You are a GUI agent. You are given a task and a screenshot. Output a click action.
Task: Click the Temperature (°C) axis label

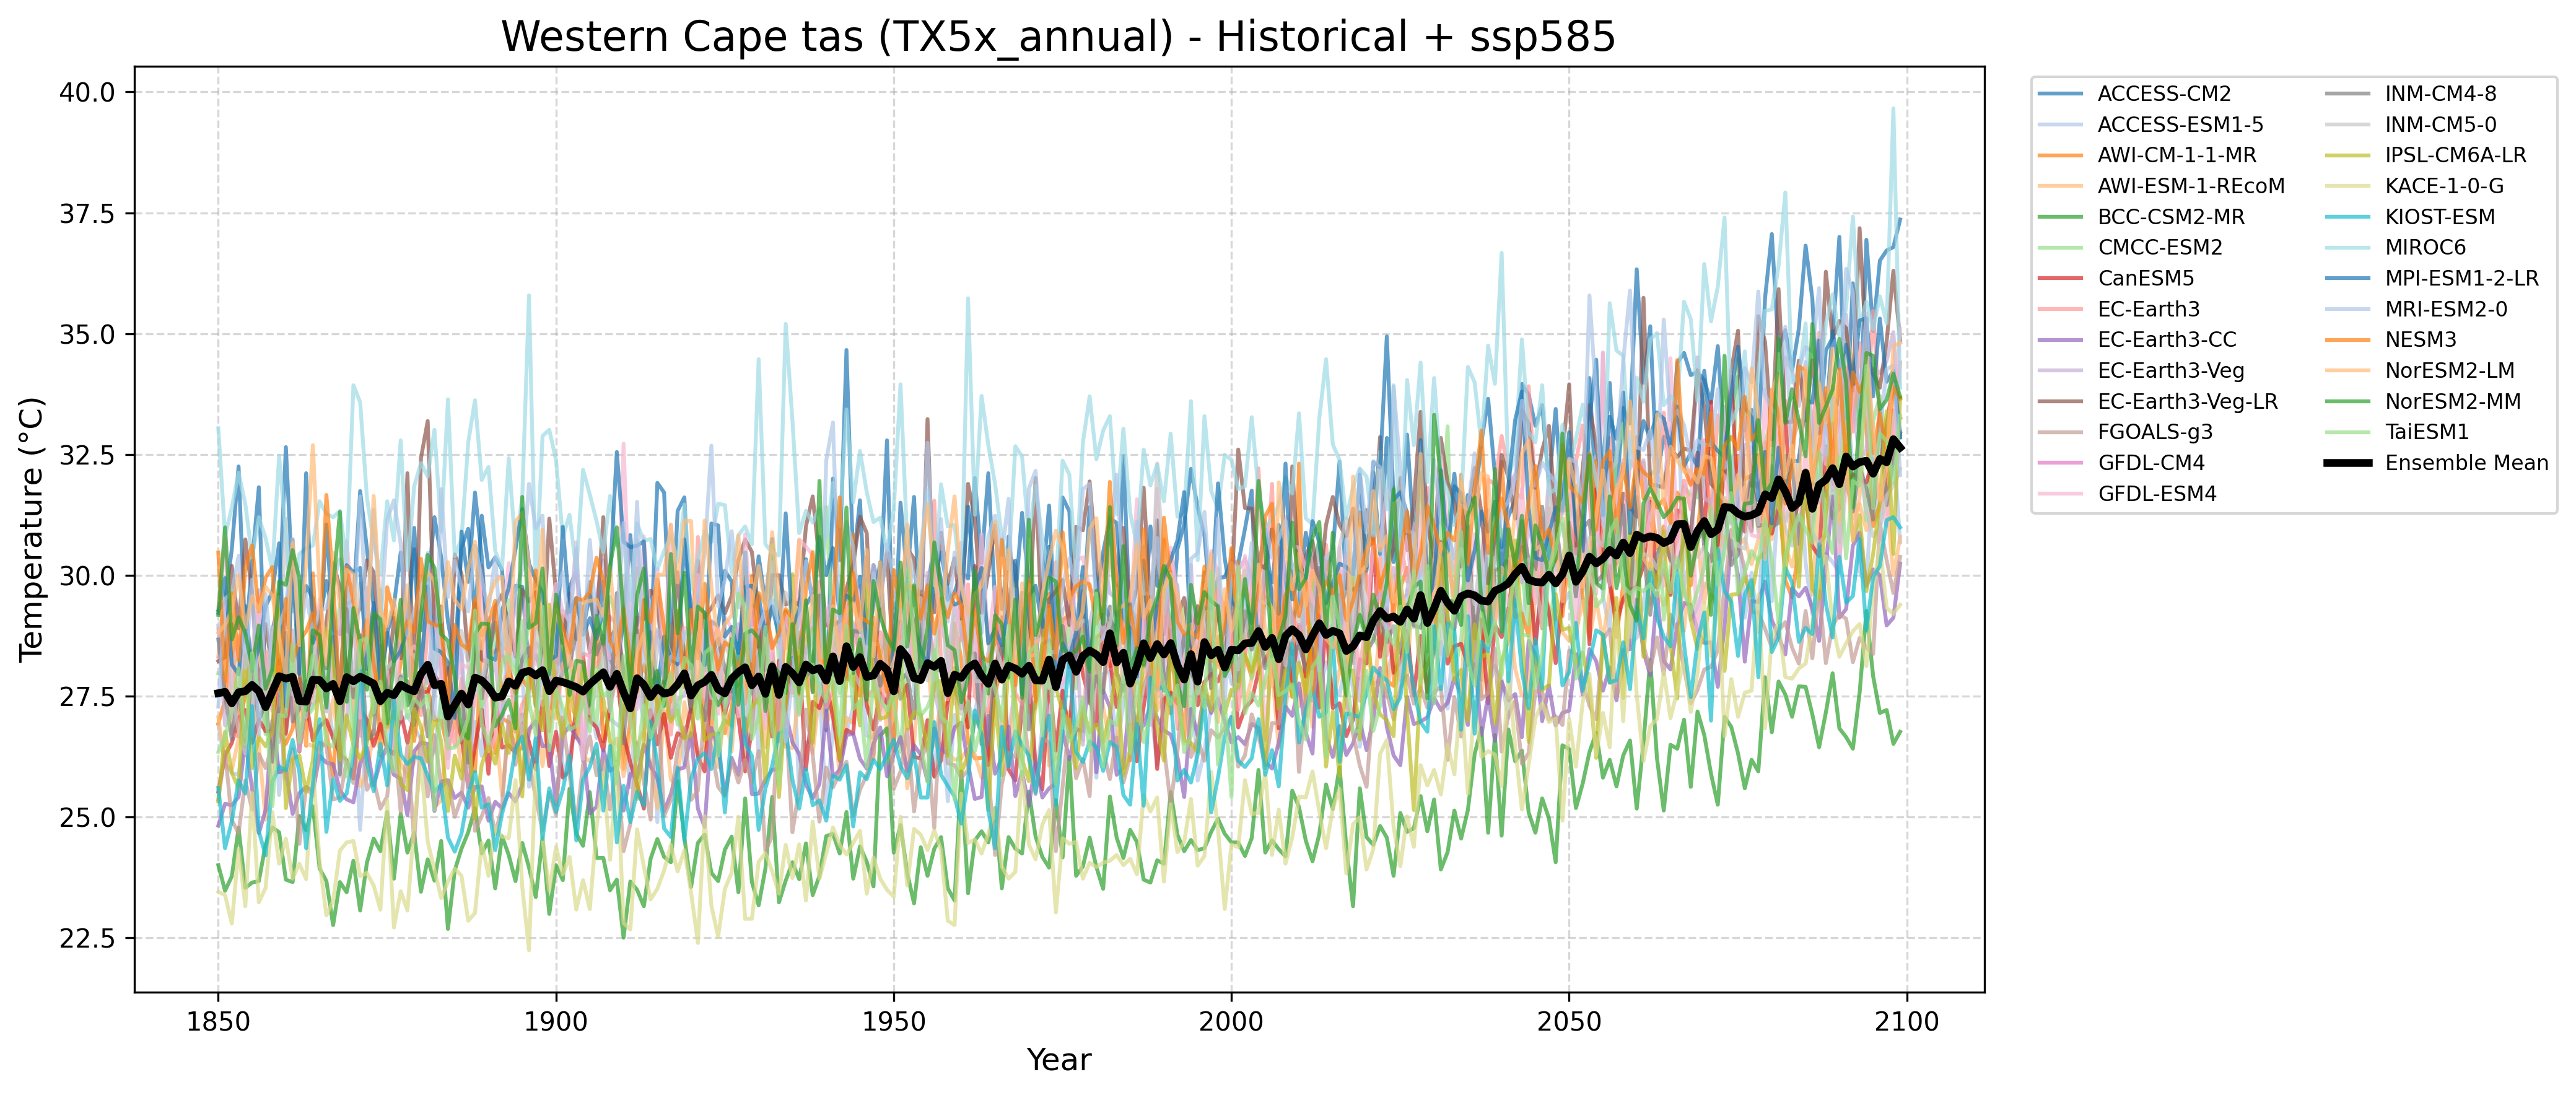pos(32,529)
